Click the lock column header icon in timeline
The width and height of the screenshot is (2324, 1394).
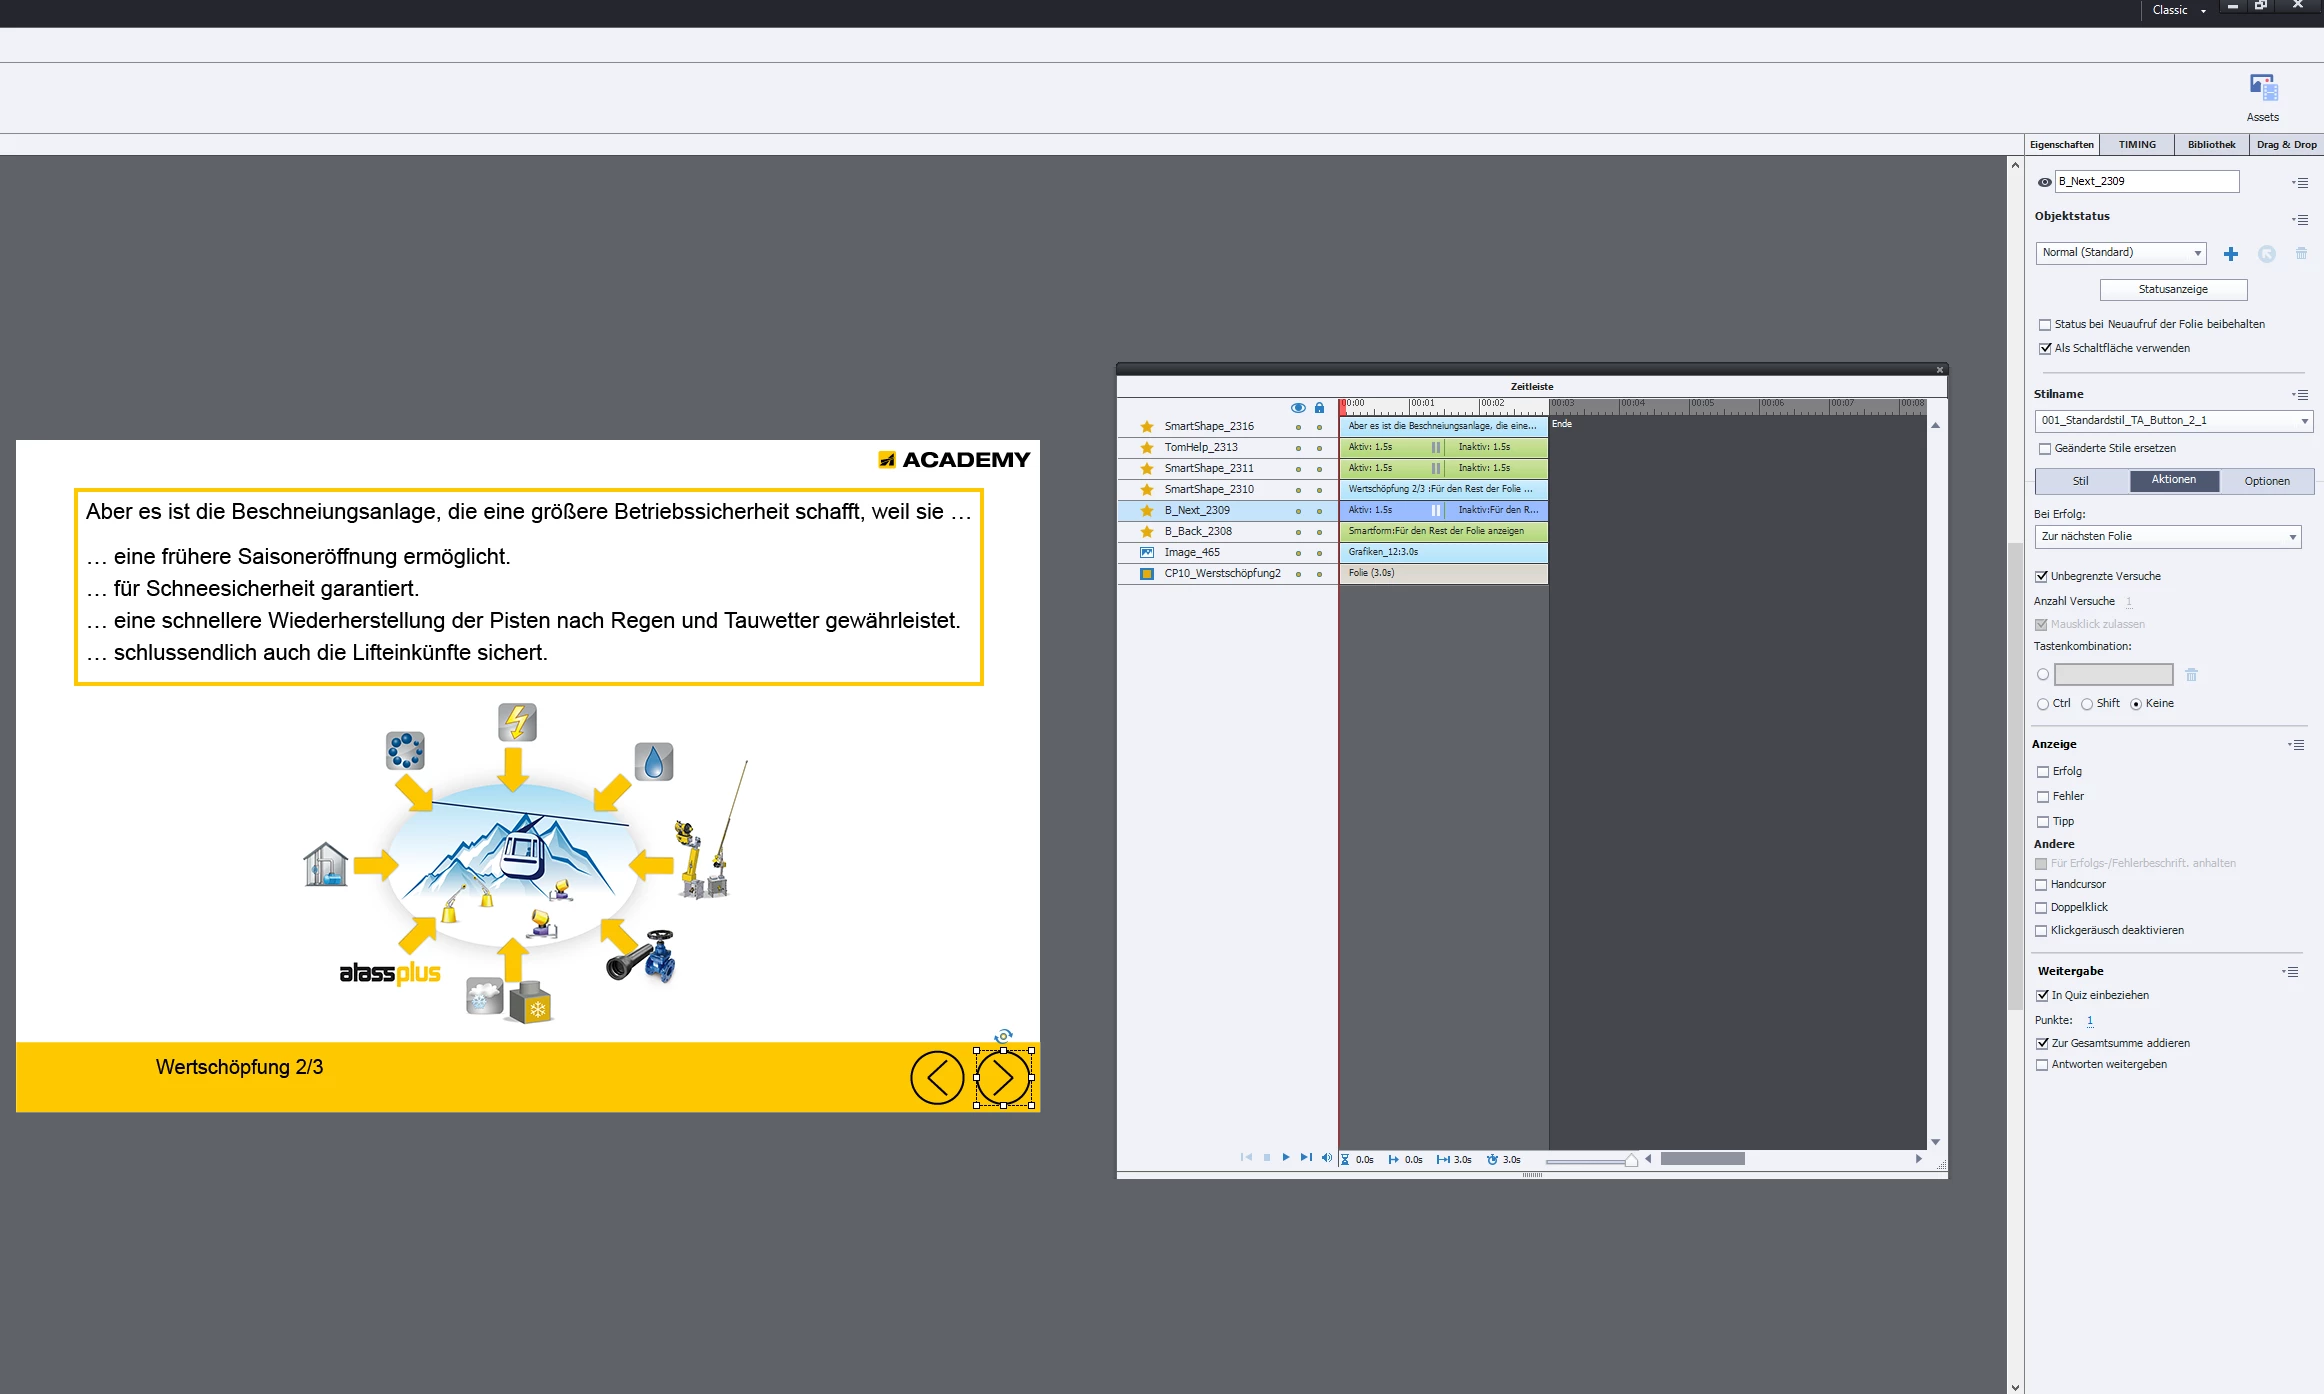(x=1319, y=408)
